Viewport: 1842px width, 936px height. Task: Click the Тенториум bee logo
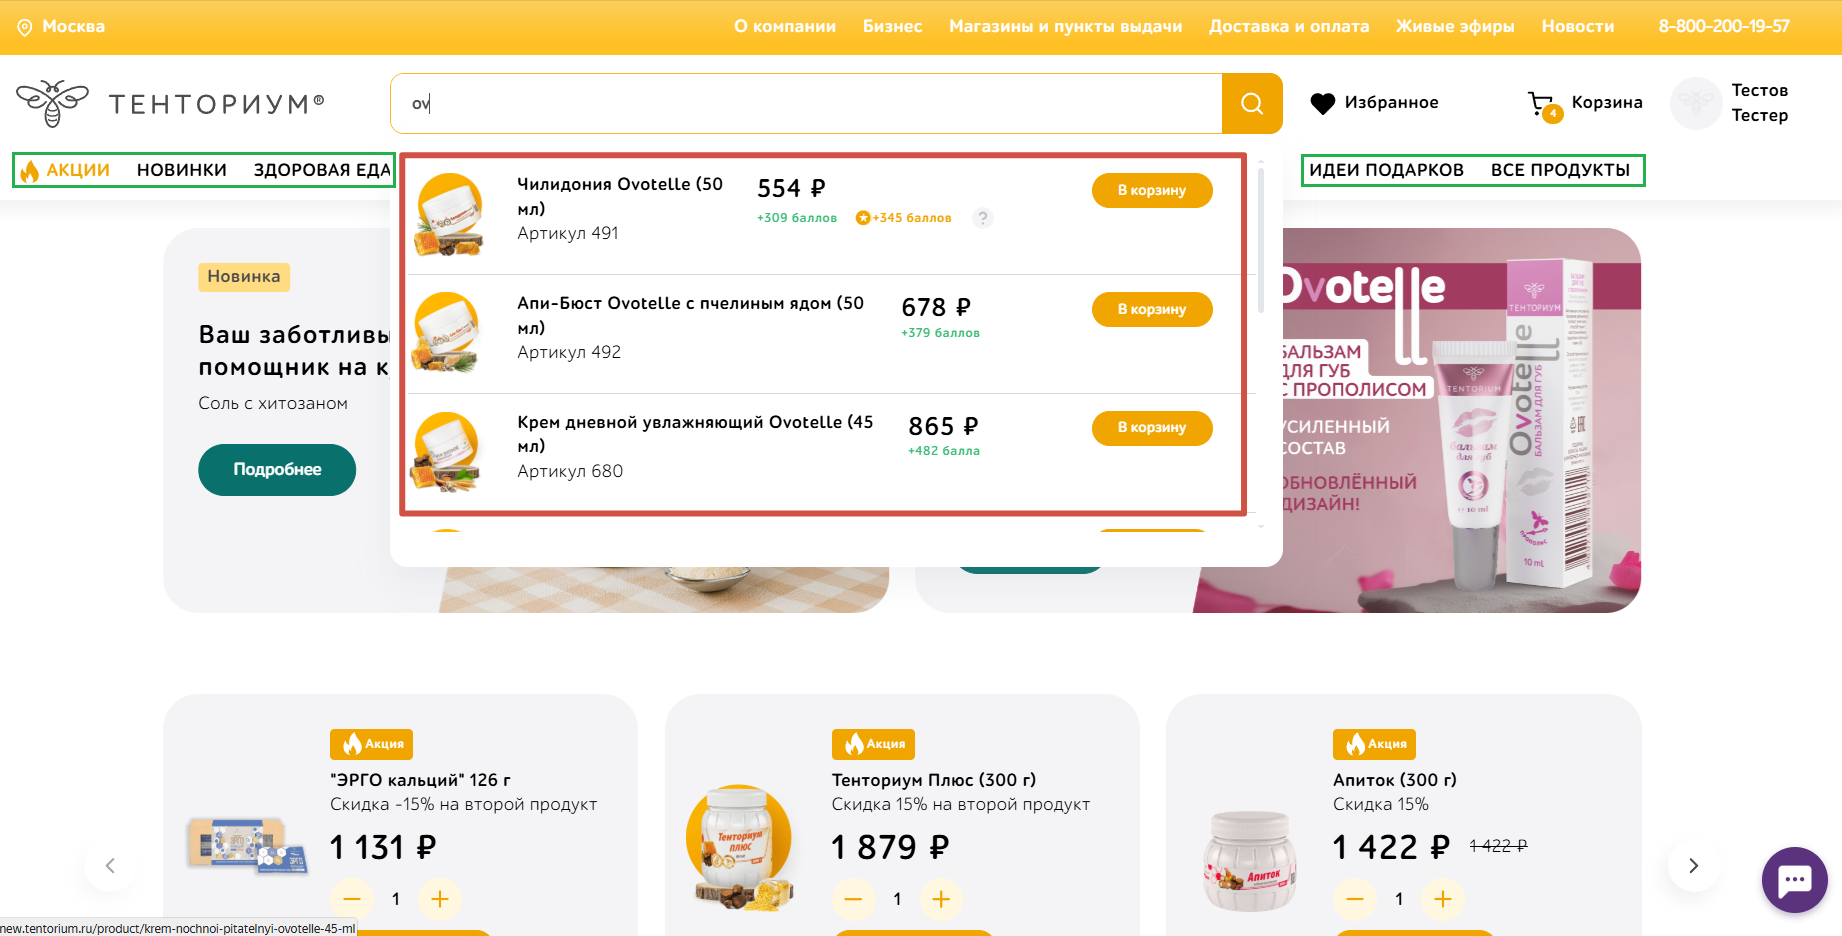click(x=53, y=103)
